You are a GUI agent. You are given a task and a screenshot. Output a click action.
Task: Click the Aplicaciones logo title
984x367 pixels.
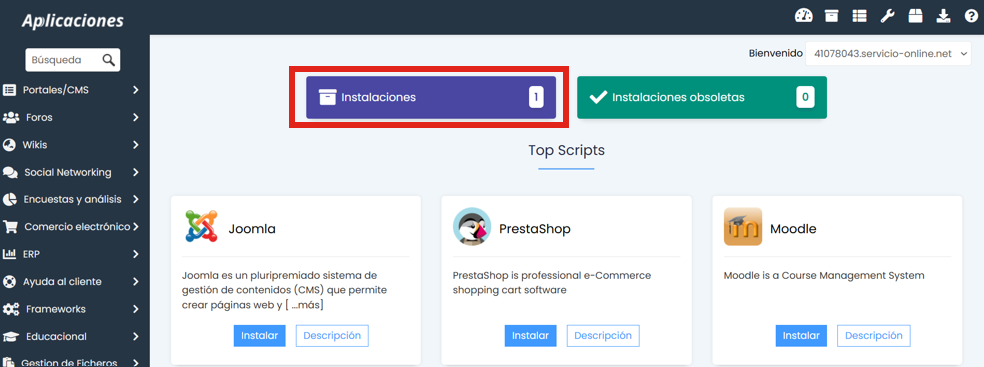(x=73, y=21)
